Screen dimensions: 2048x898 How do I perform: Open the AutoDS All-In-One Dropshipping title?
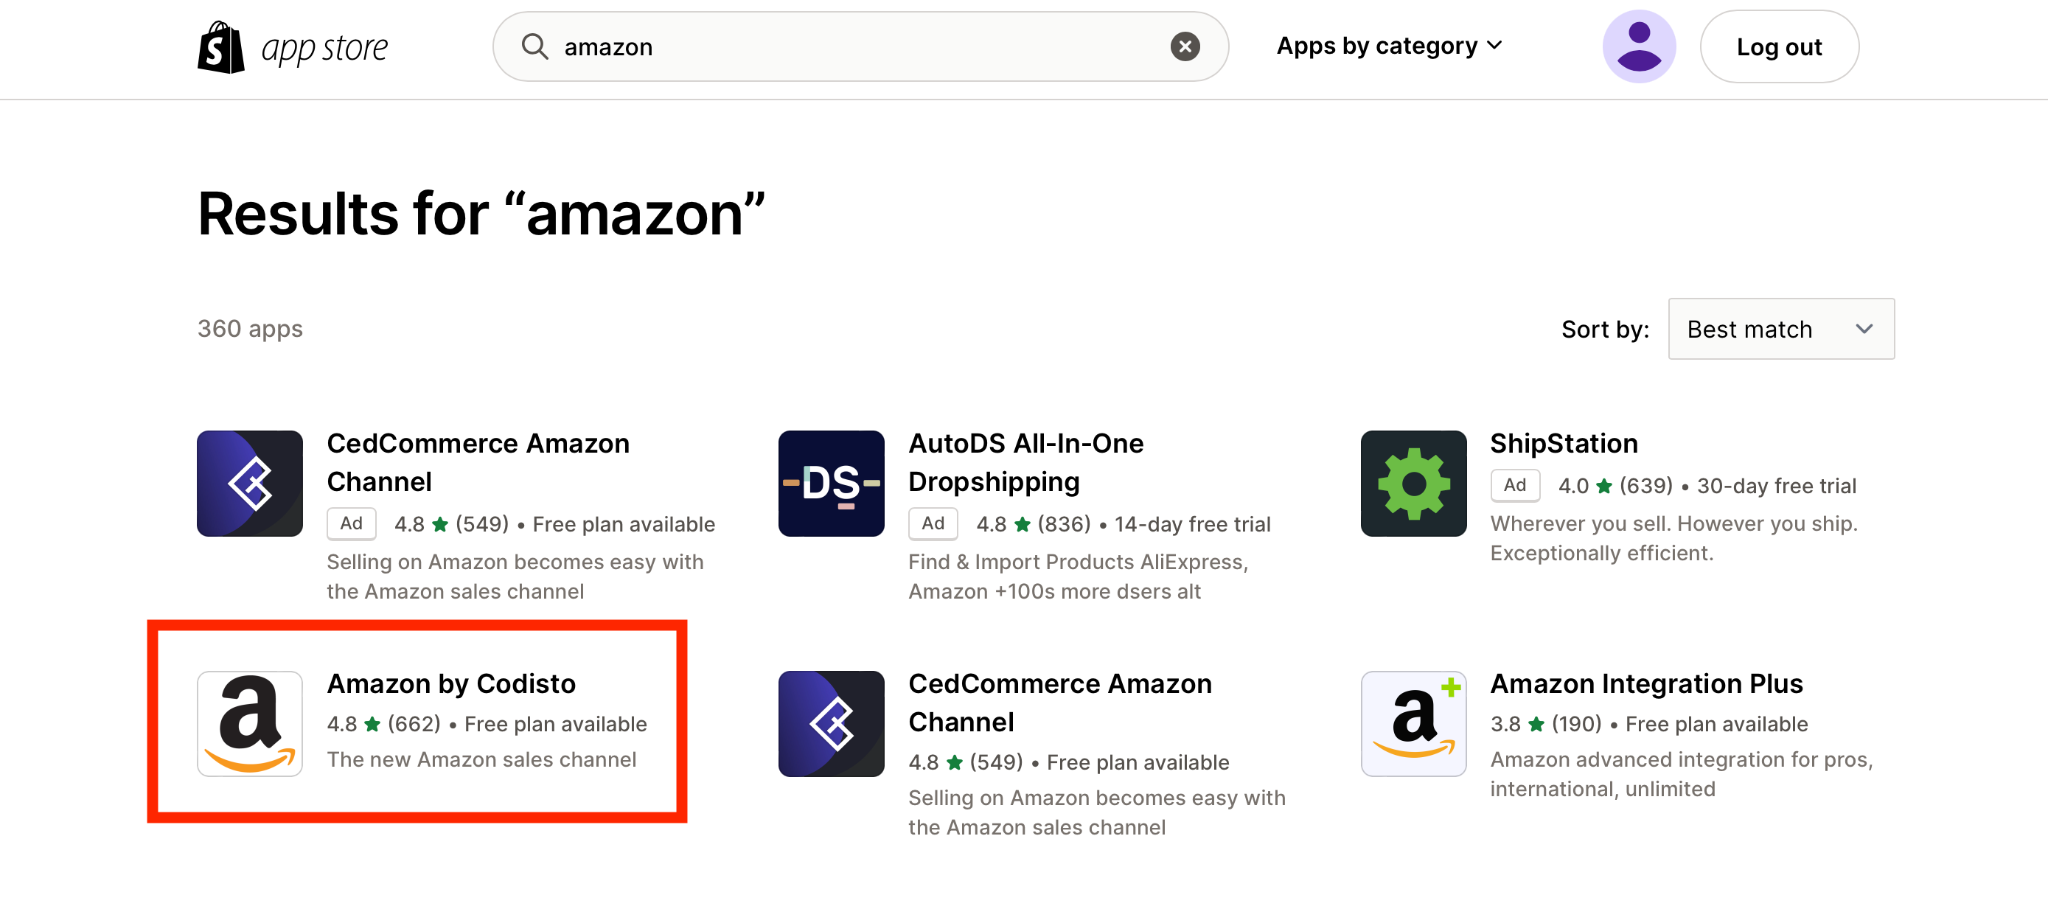(1026, 463)
